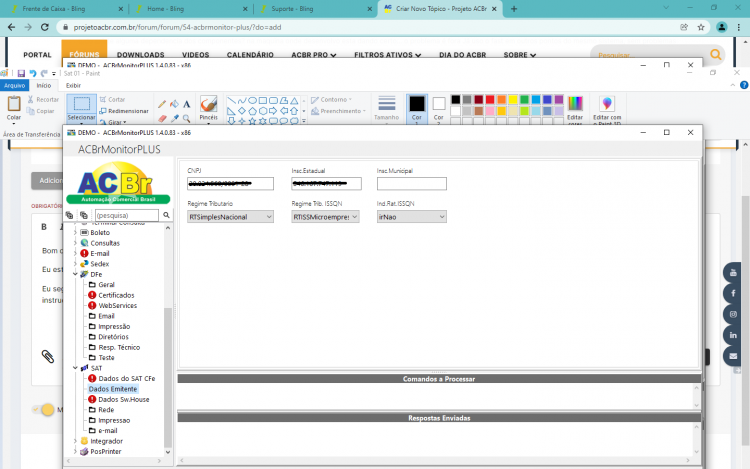Click the paperclip attachment icon
Image resolution: width=750 pixels, height=469 pixels.
point(47,356)
